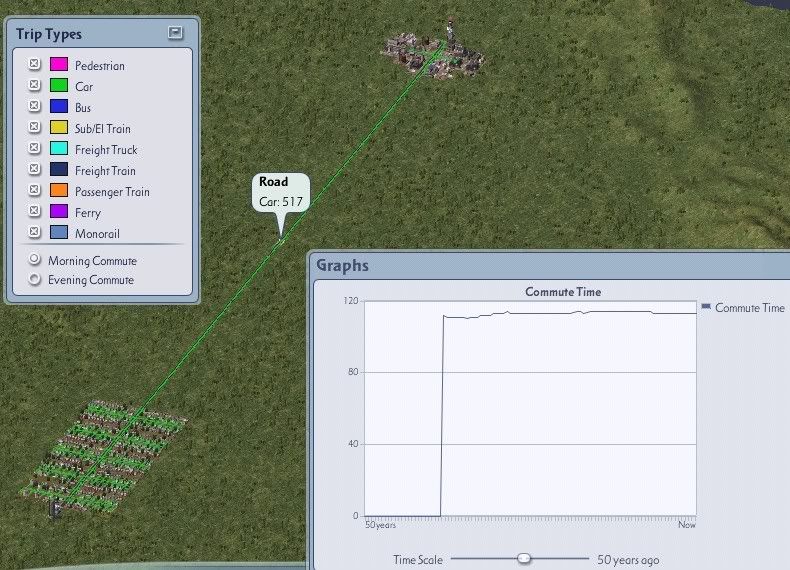Select the Morning Commute radio button

click(x=34, y=259)
